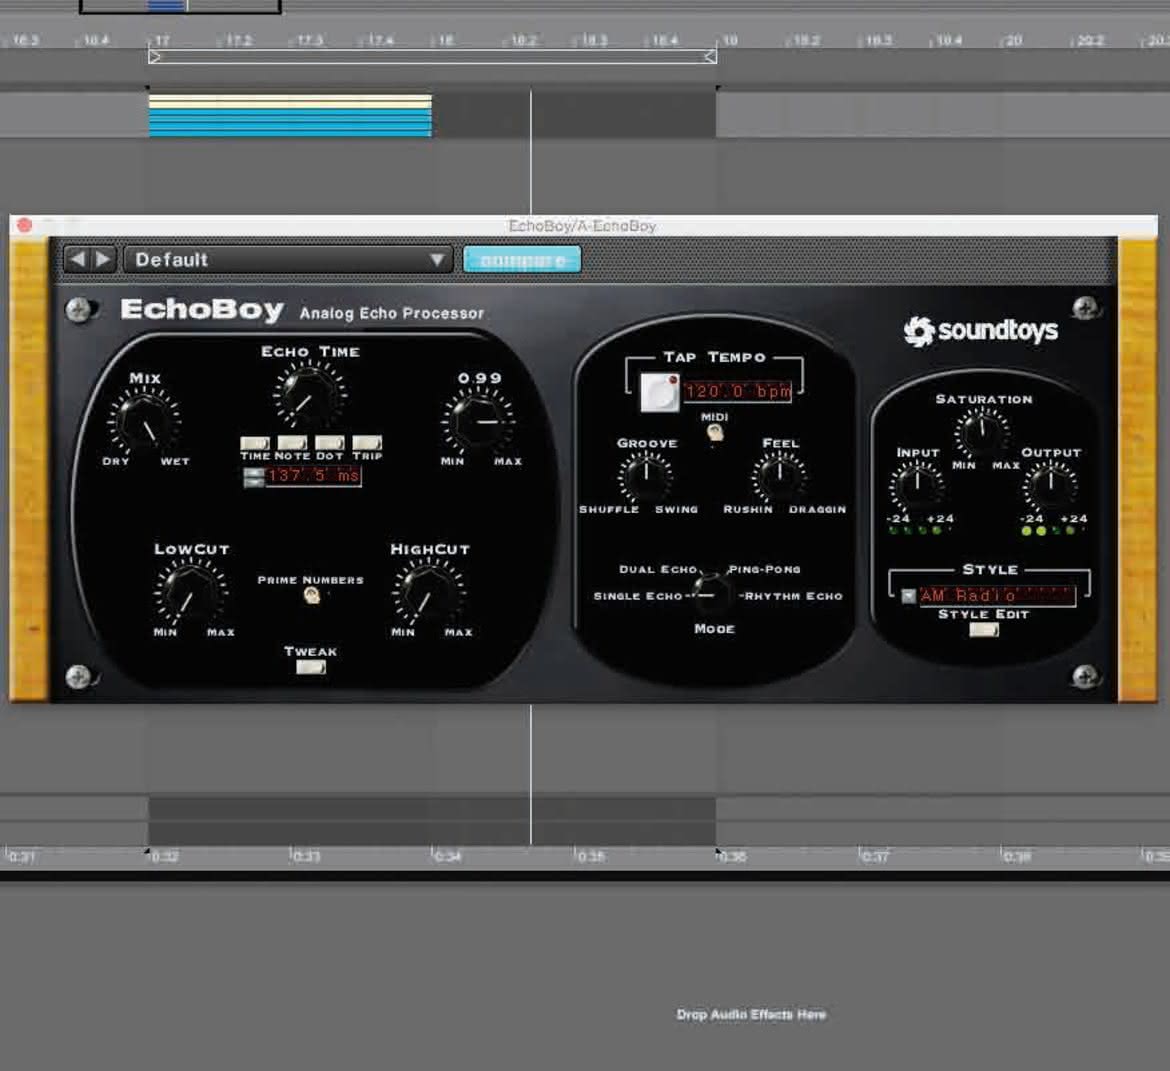Click the Saturation knob
This screenshot has height=1071, width=1170.
click(x=982, y=432)
